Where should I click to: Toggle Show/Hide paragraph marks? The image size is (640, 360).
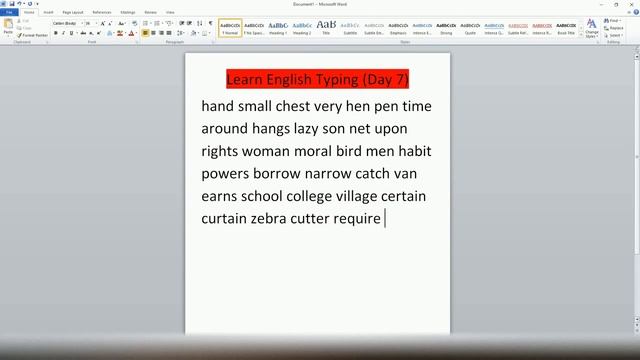point(211,24)
